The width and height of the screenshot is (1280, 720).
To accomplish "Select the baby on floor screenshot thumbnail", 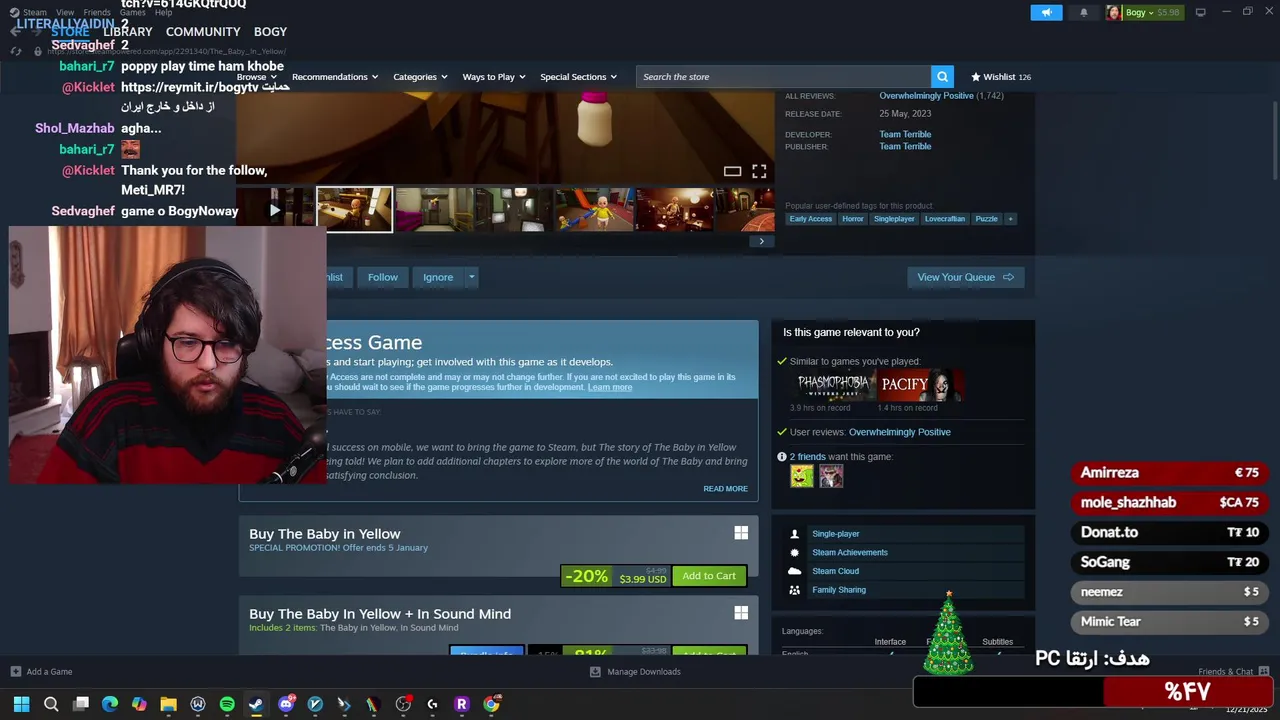I will click(355, 210).
